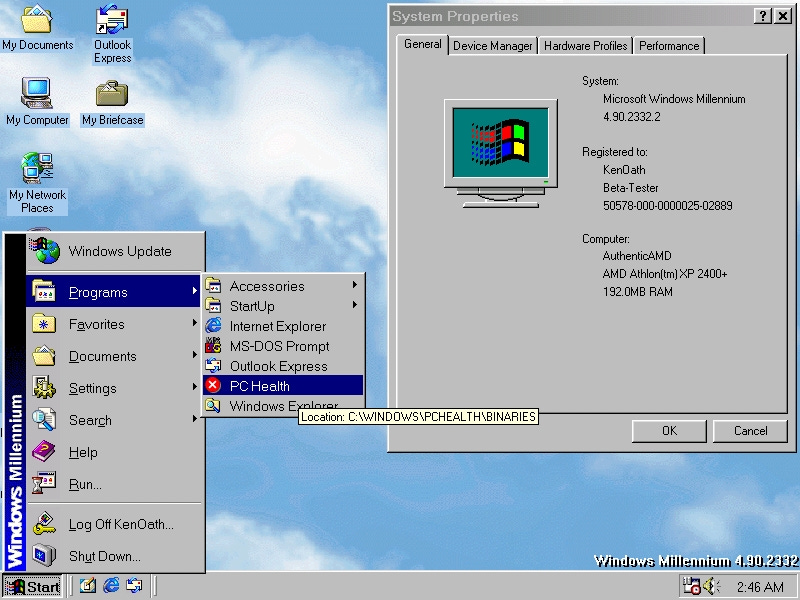This screenshot has width=800, height=600.
Task: Click the Windows Update globe icon
Action: [x=45, y=251]
